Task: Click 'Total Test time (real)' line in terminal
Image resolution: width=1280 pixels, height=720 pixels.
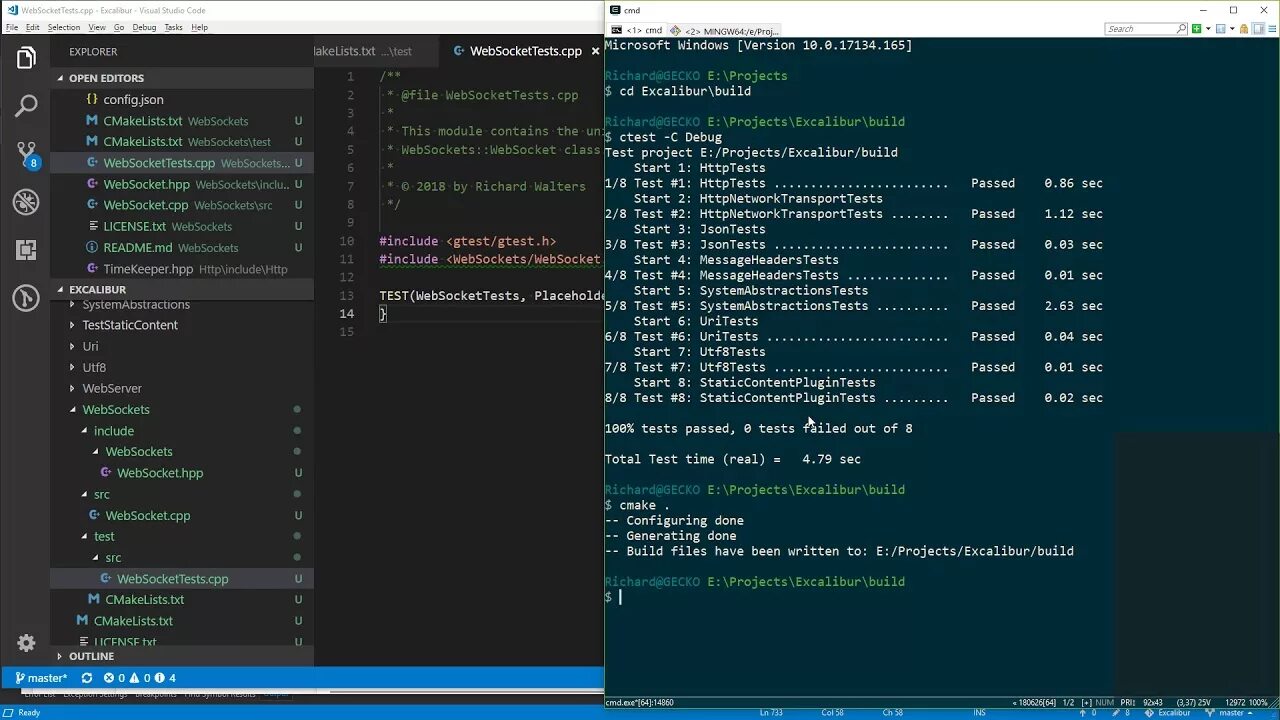Action: click(732, 459)
